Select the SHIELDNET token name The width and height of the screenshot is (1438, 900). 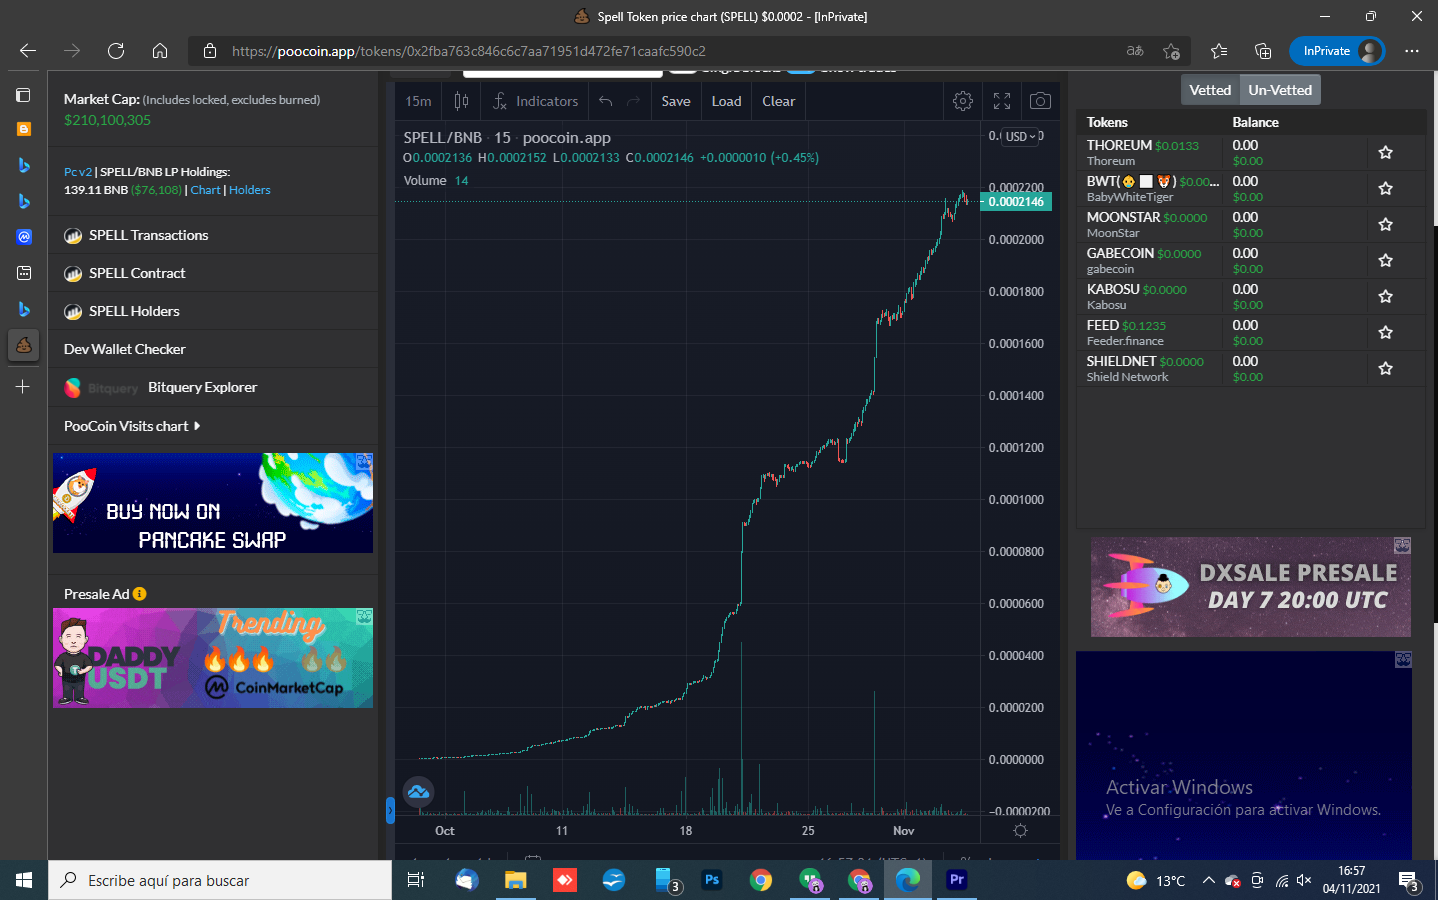point(1121,361)
